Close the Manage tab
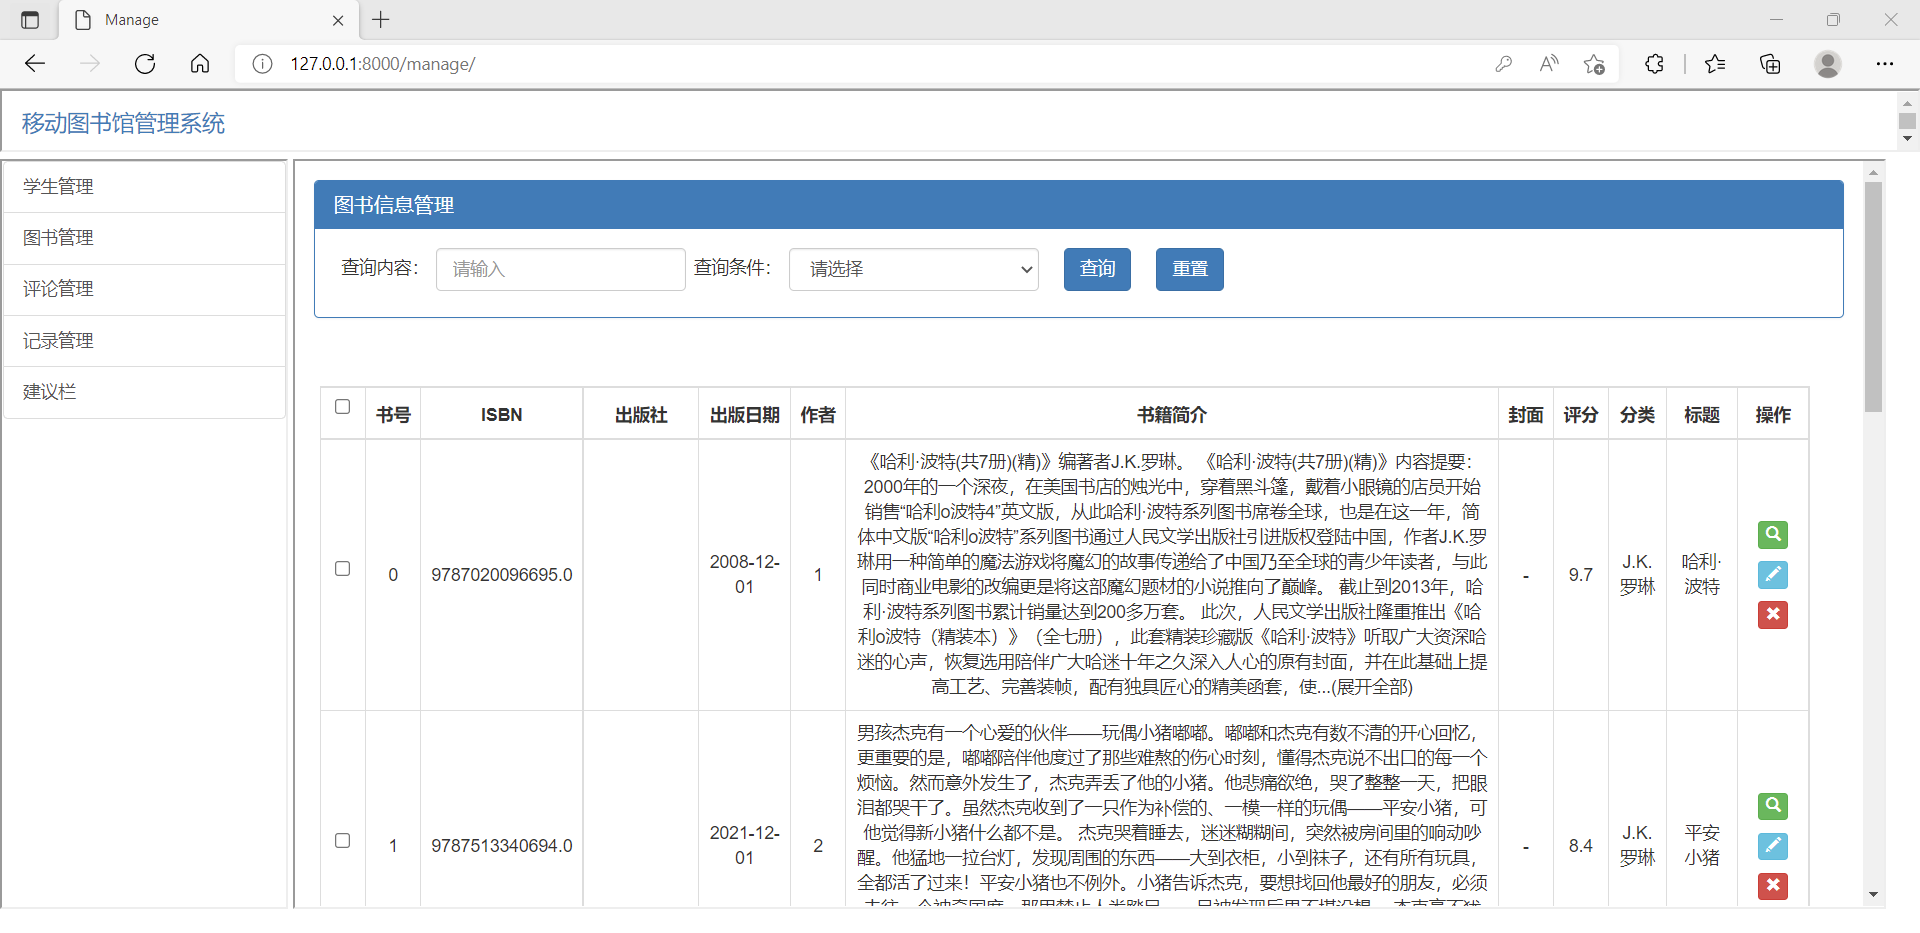1920x933 pixels. tap(338, 20)
